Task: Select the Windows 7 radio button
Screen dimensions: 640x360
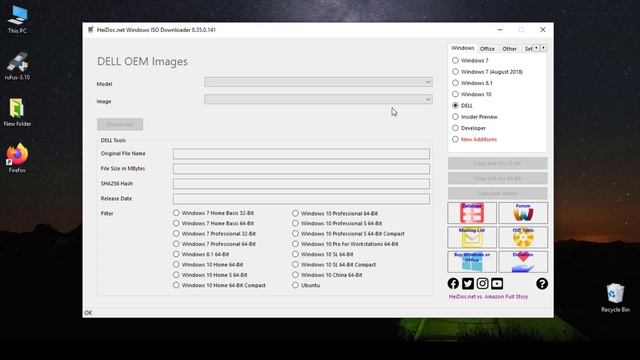Action: click(455, 60)
